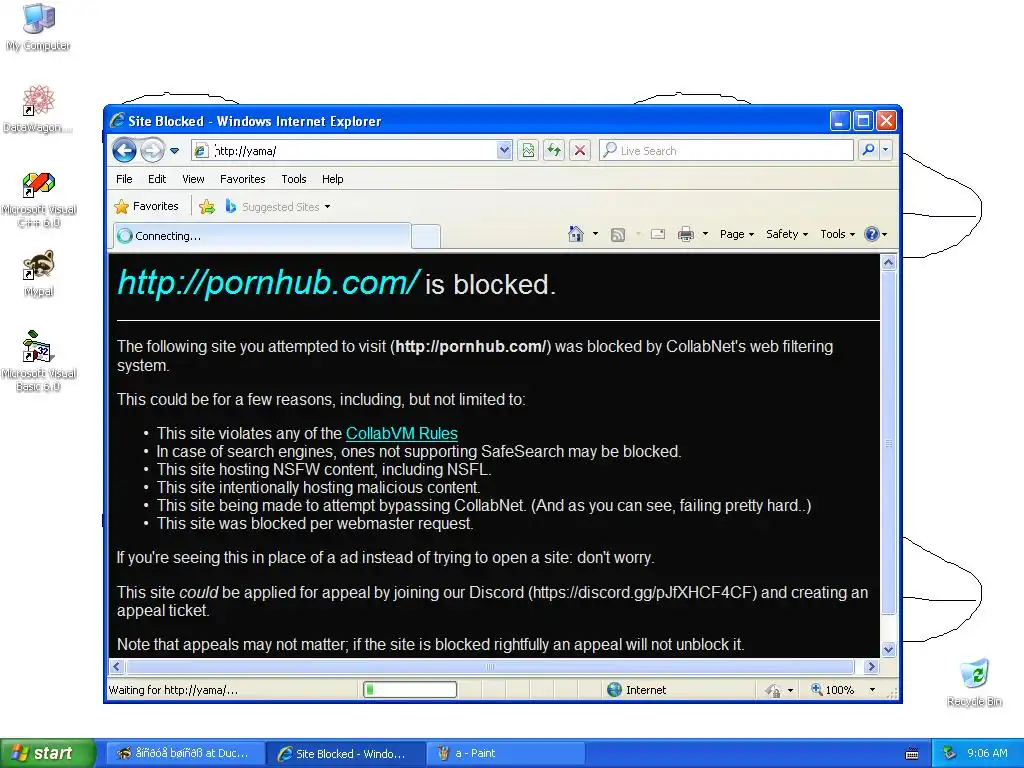This screenshot has width=1024, height=768.
Task: Click the Site Blocked taskbar button
Action: tap(345, 753)
